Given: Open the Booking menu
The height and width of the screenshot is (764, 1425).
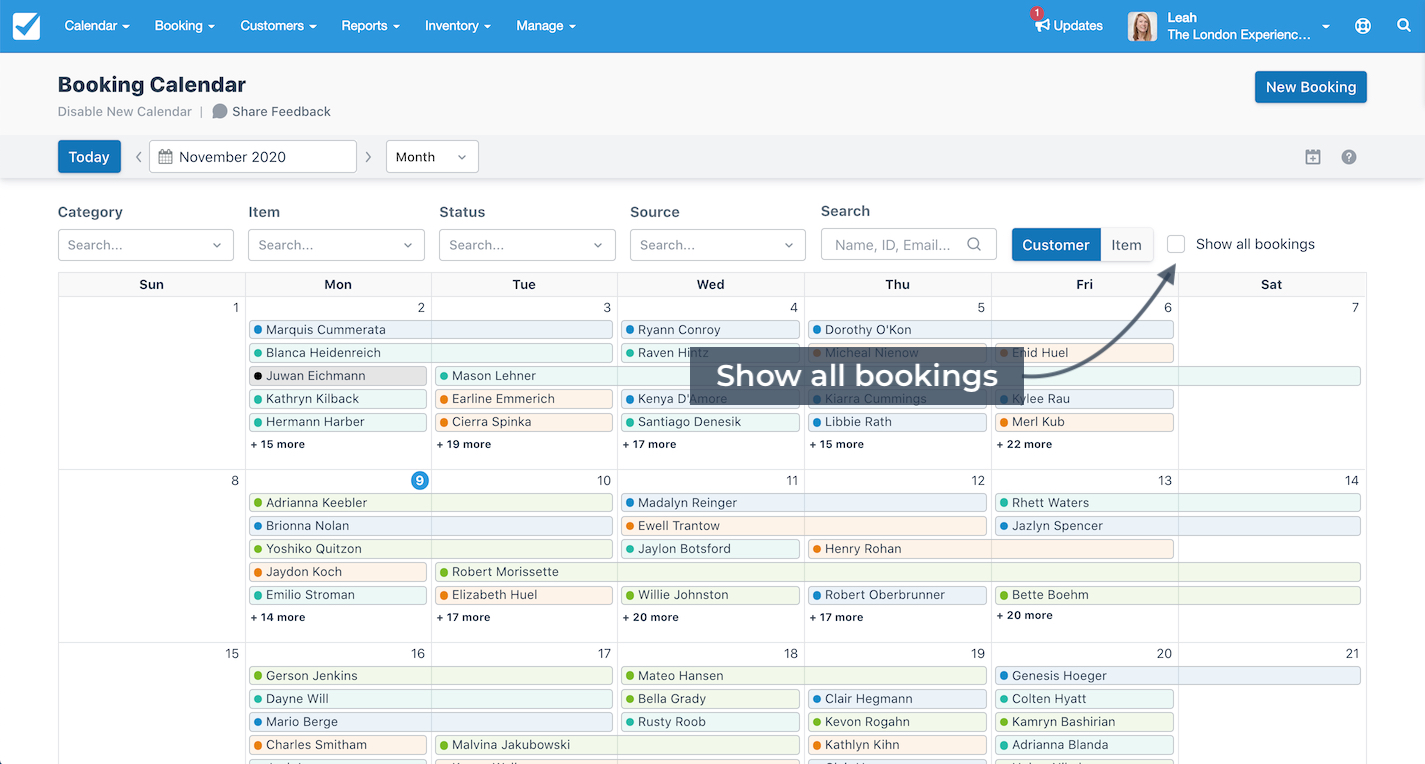Looking at the screenshot, I should pos(185,26).
